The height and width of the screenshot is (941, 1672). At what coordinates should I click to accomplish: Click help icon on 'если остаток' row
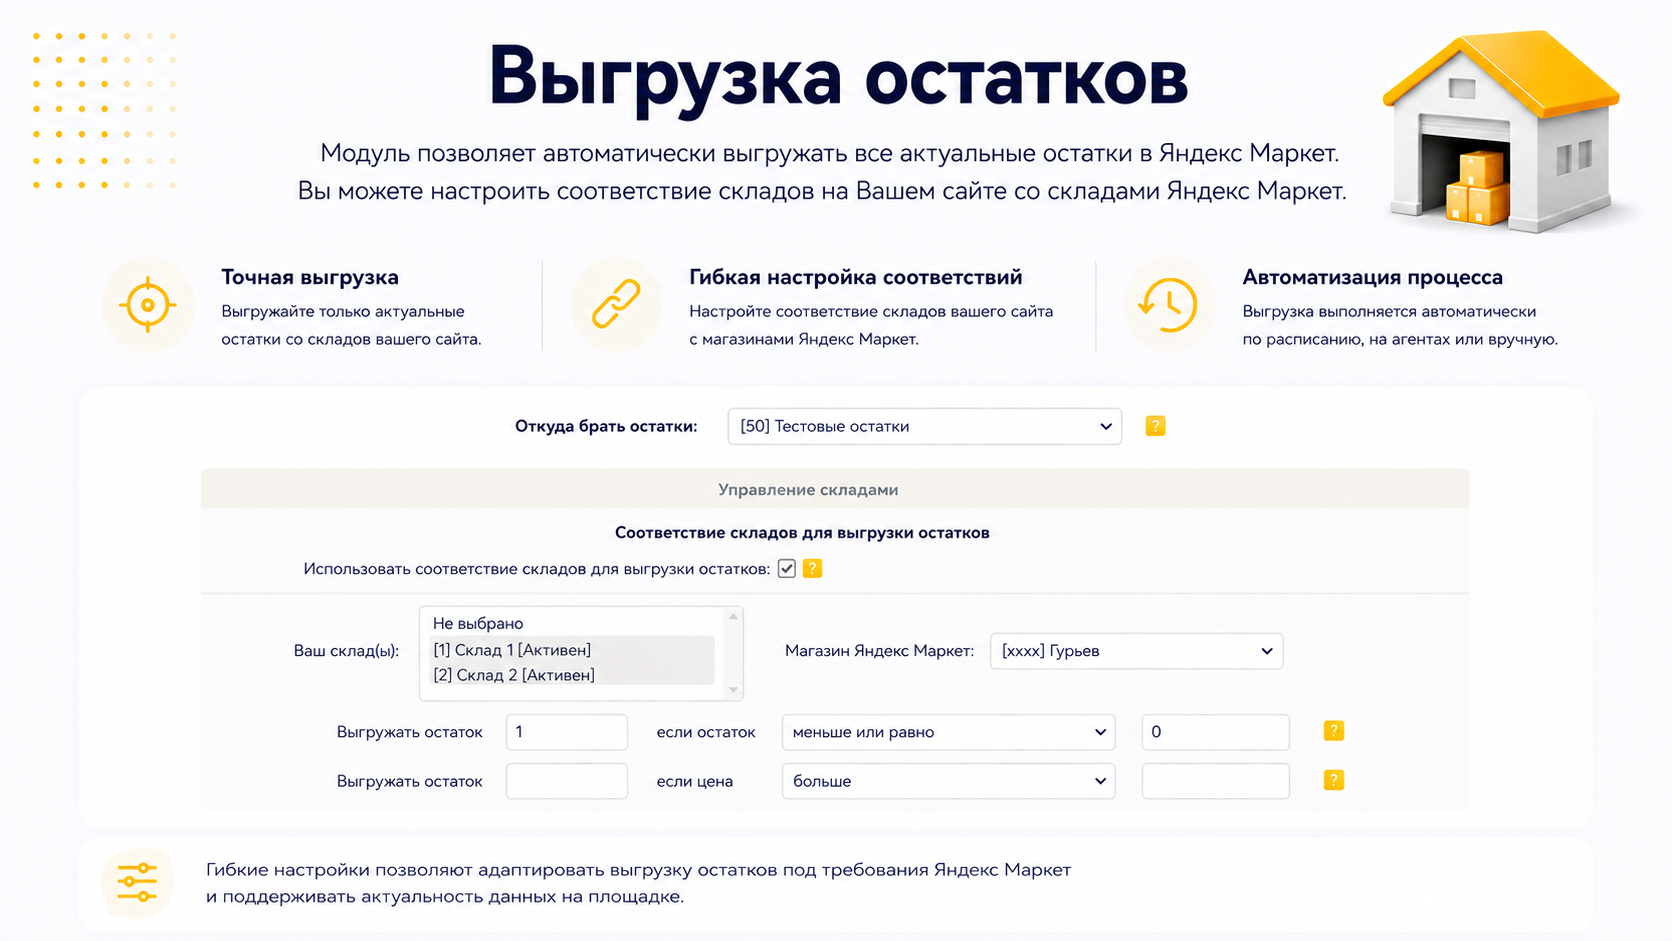[x=1333, y=731]
